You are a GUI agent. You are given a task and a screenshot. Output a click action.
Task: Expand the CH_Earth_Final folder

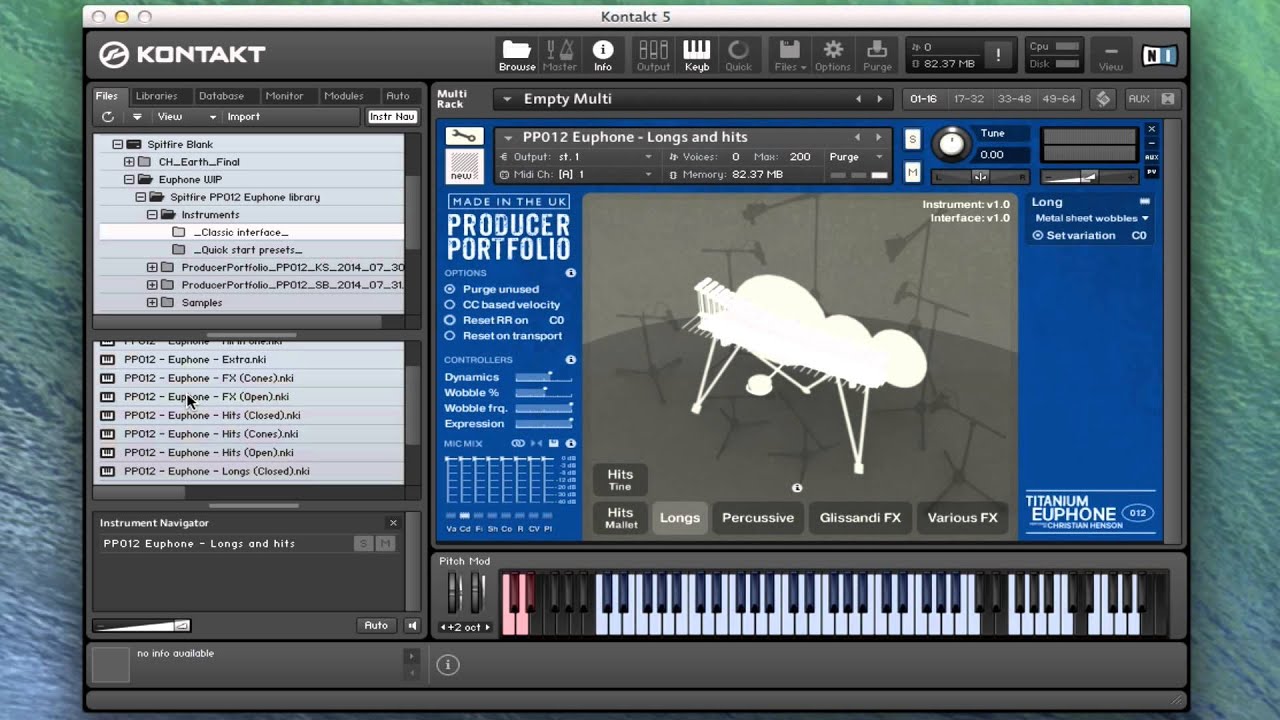click(129, 162)
